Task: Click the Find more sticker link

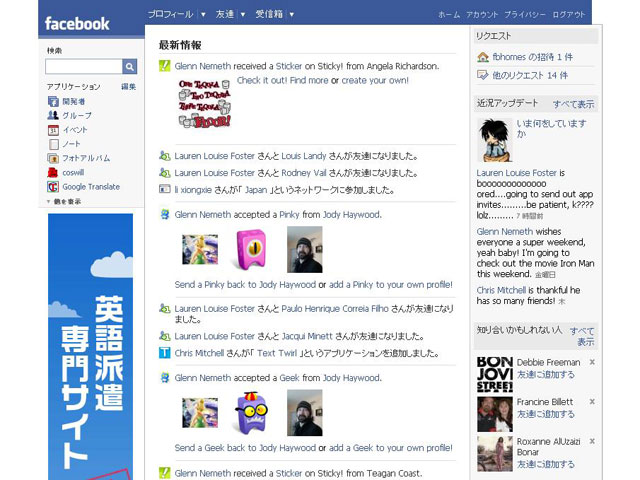Action: click(x=309, y=80)
